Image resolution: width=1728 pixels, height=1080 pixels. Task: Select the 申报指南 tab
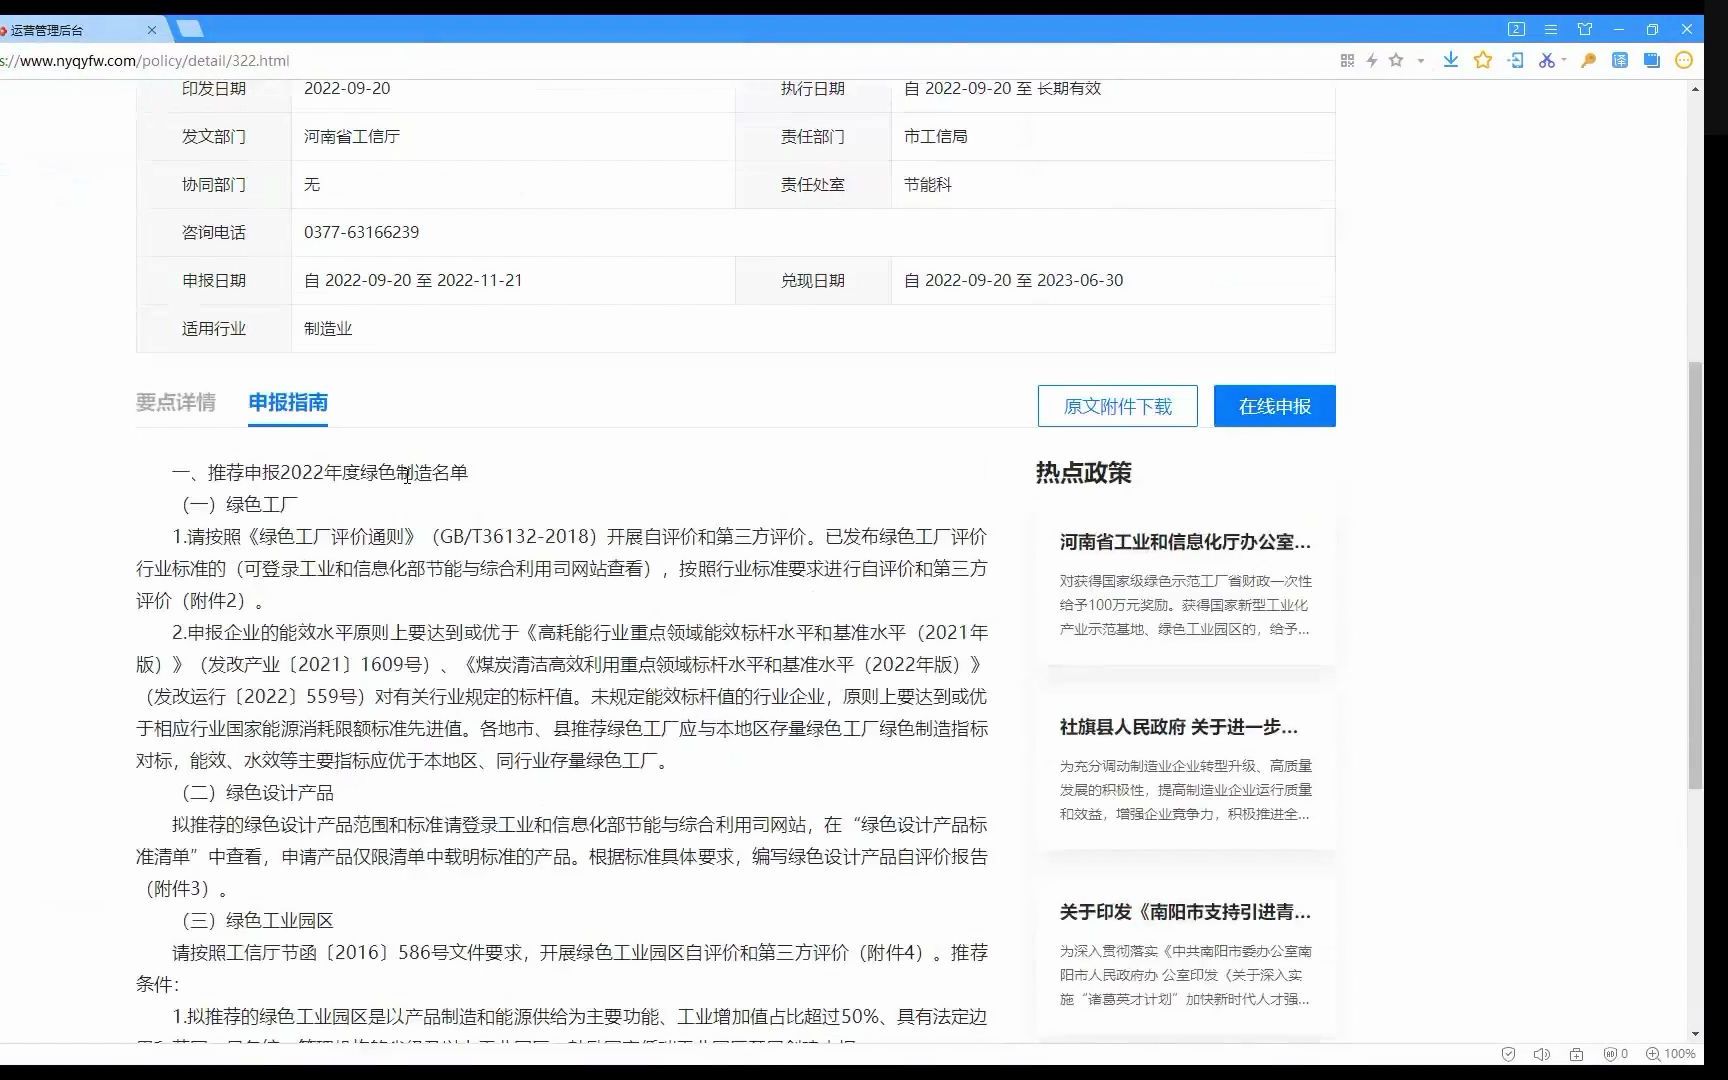(288, 402)
